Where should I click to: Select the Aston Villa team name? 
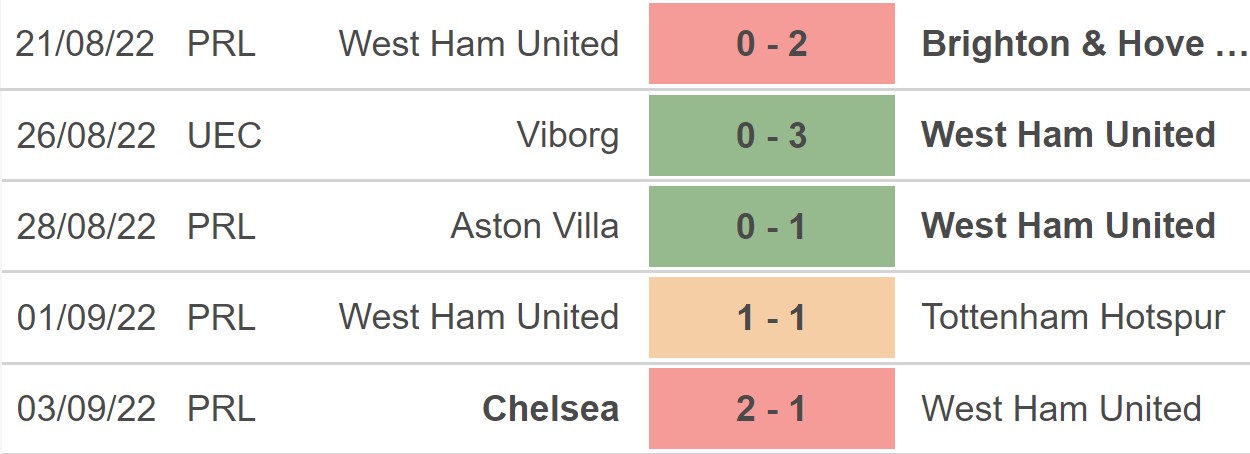534,226
